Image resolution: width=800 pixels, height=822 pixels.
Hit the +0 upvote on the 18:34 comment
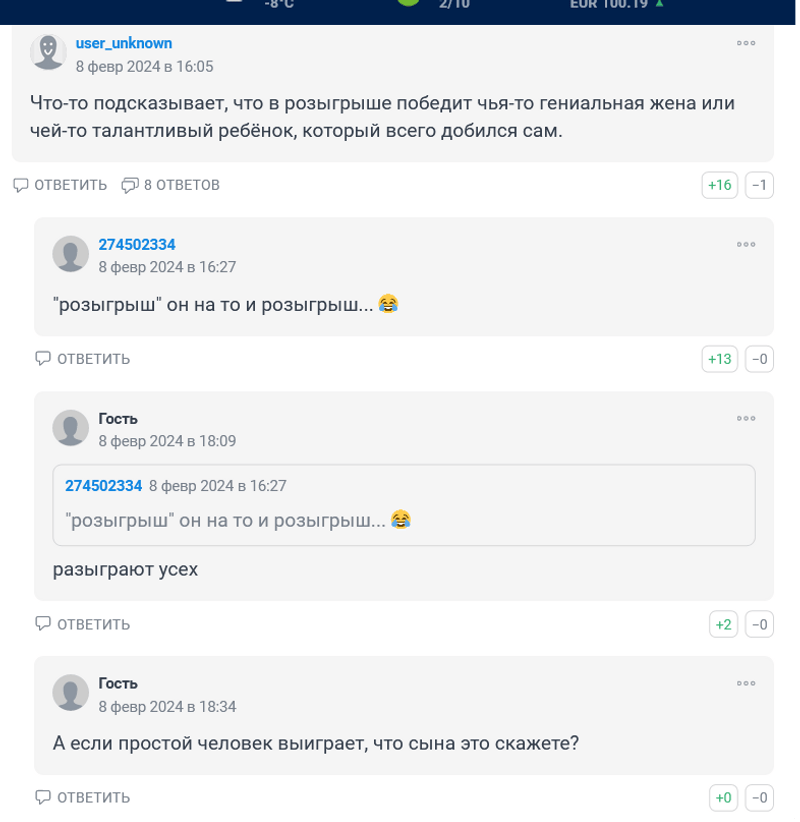(x=723, y=798)
